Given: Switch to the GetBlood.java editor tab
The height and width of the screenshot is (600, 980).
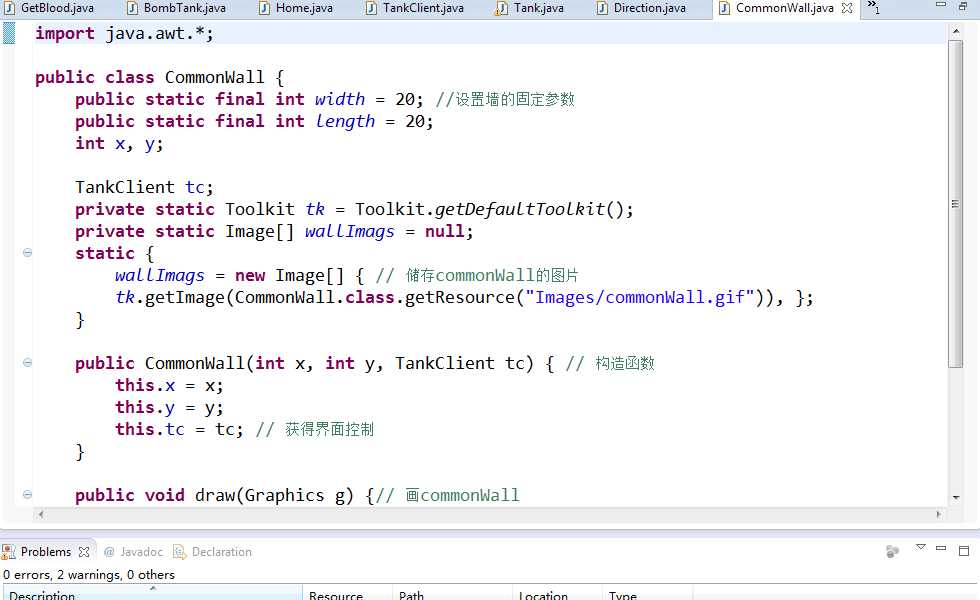Looking at the screenshot, I should tap(49, 8).
